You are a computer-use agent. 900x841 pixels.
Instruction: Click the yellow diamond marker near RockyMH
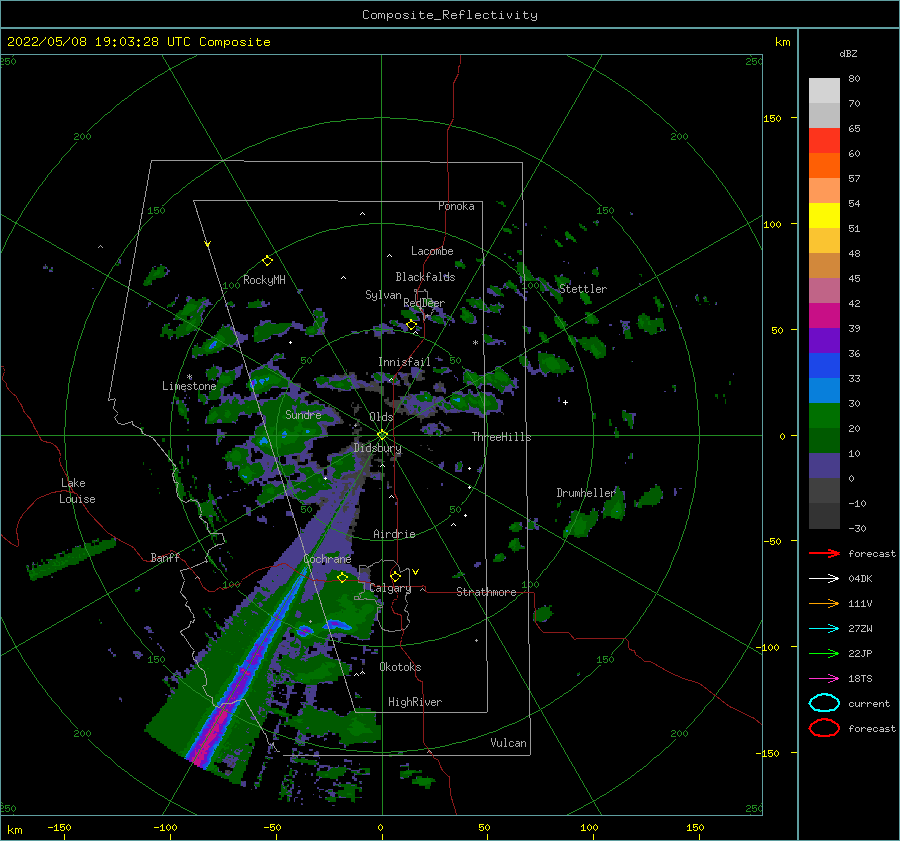[267, 261]
